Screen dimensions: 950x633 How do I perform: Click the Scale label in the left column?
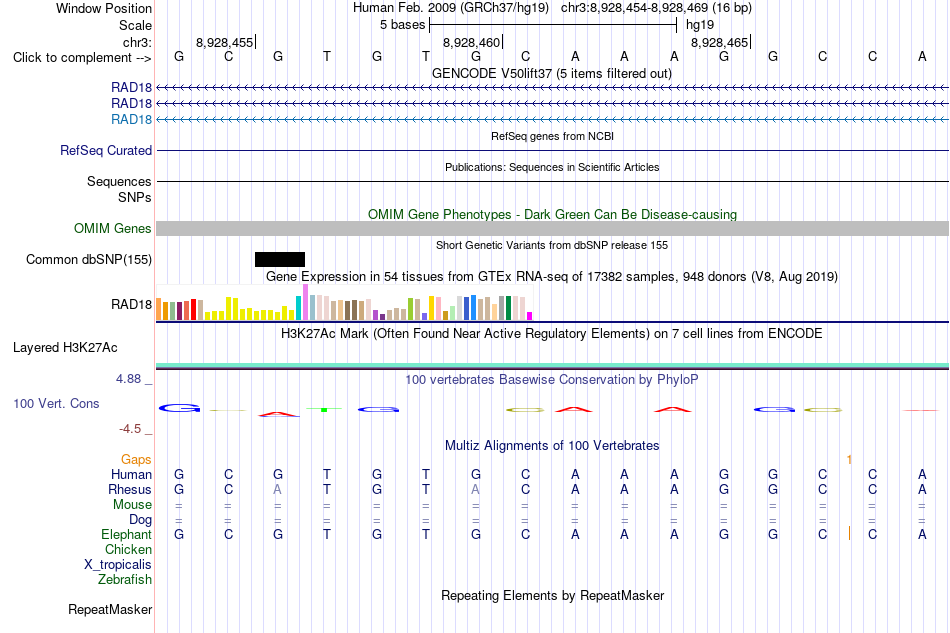pos(136,25)
